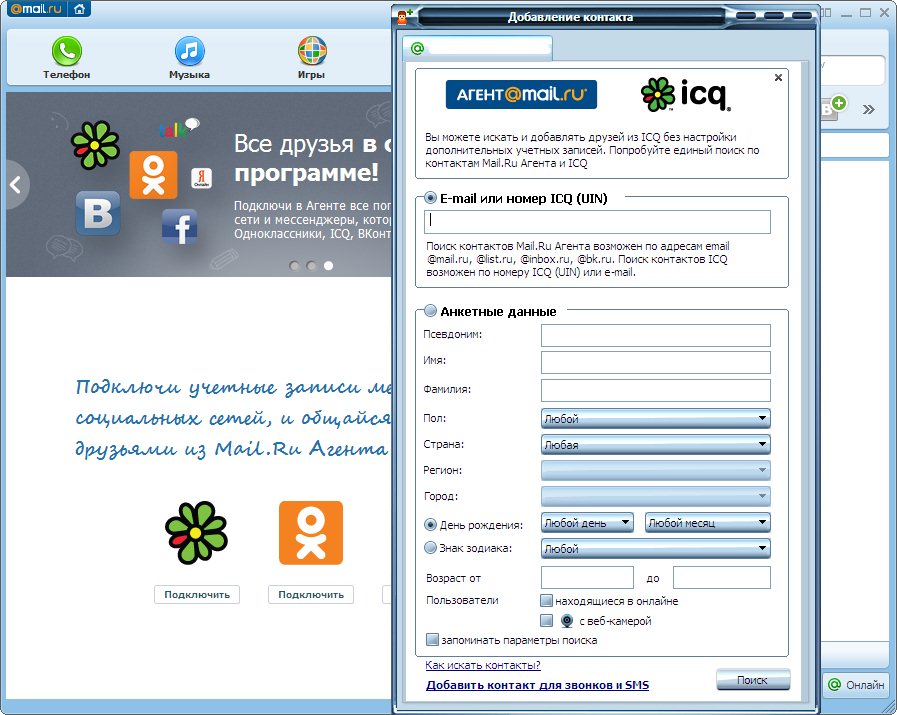Open the Игры games icon
Image resolution: width=897 pixels, height=715 pixels.
click(x=312, y=51)
